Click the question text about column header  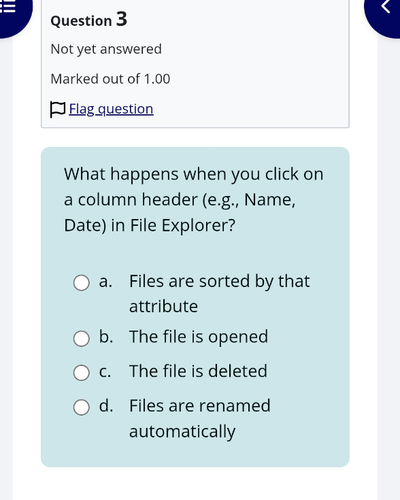pyautogui.click(x=194, y=199)
